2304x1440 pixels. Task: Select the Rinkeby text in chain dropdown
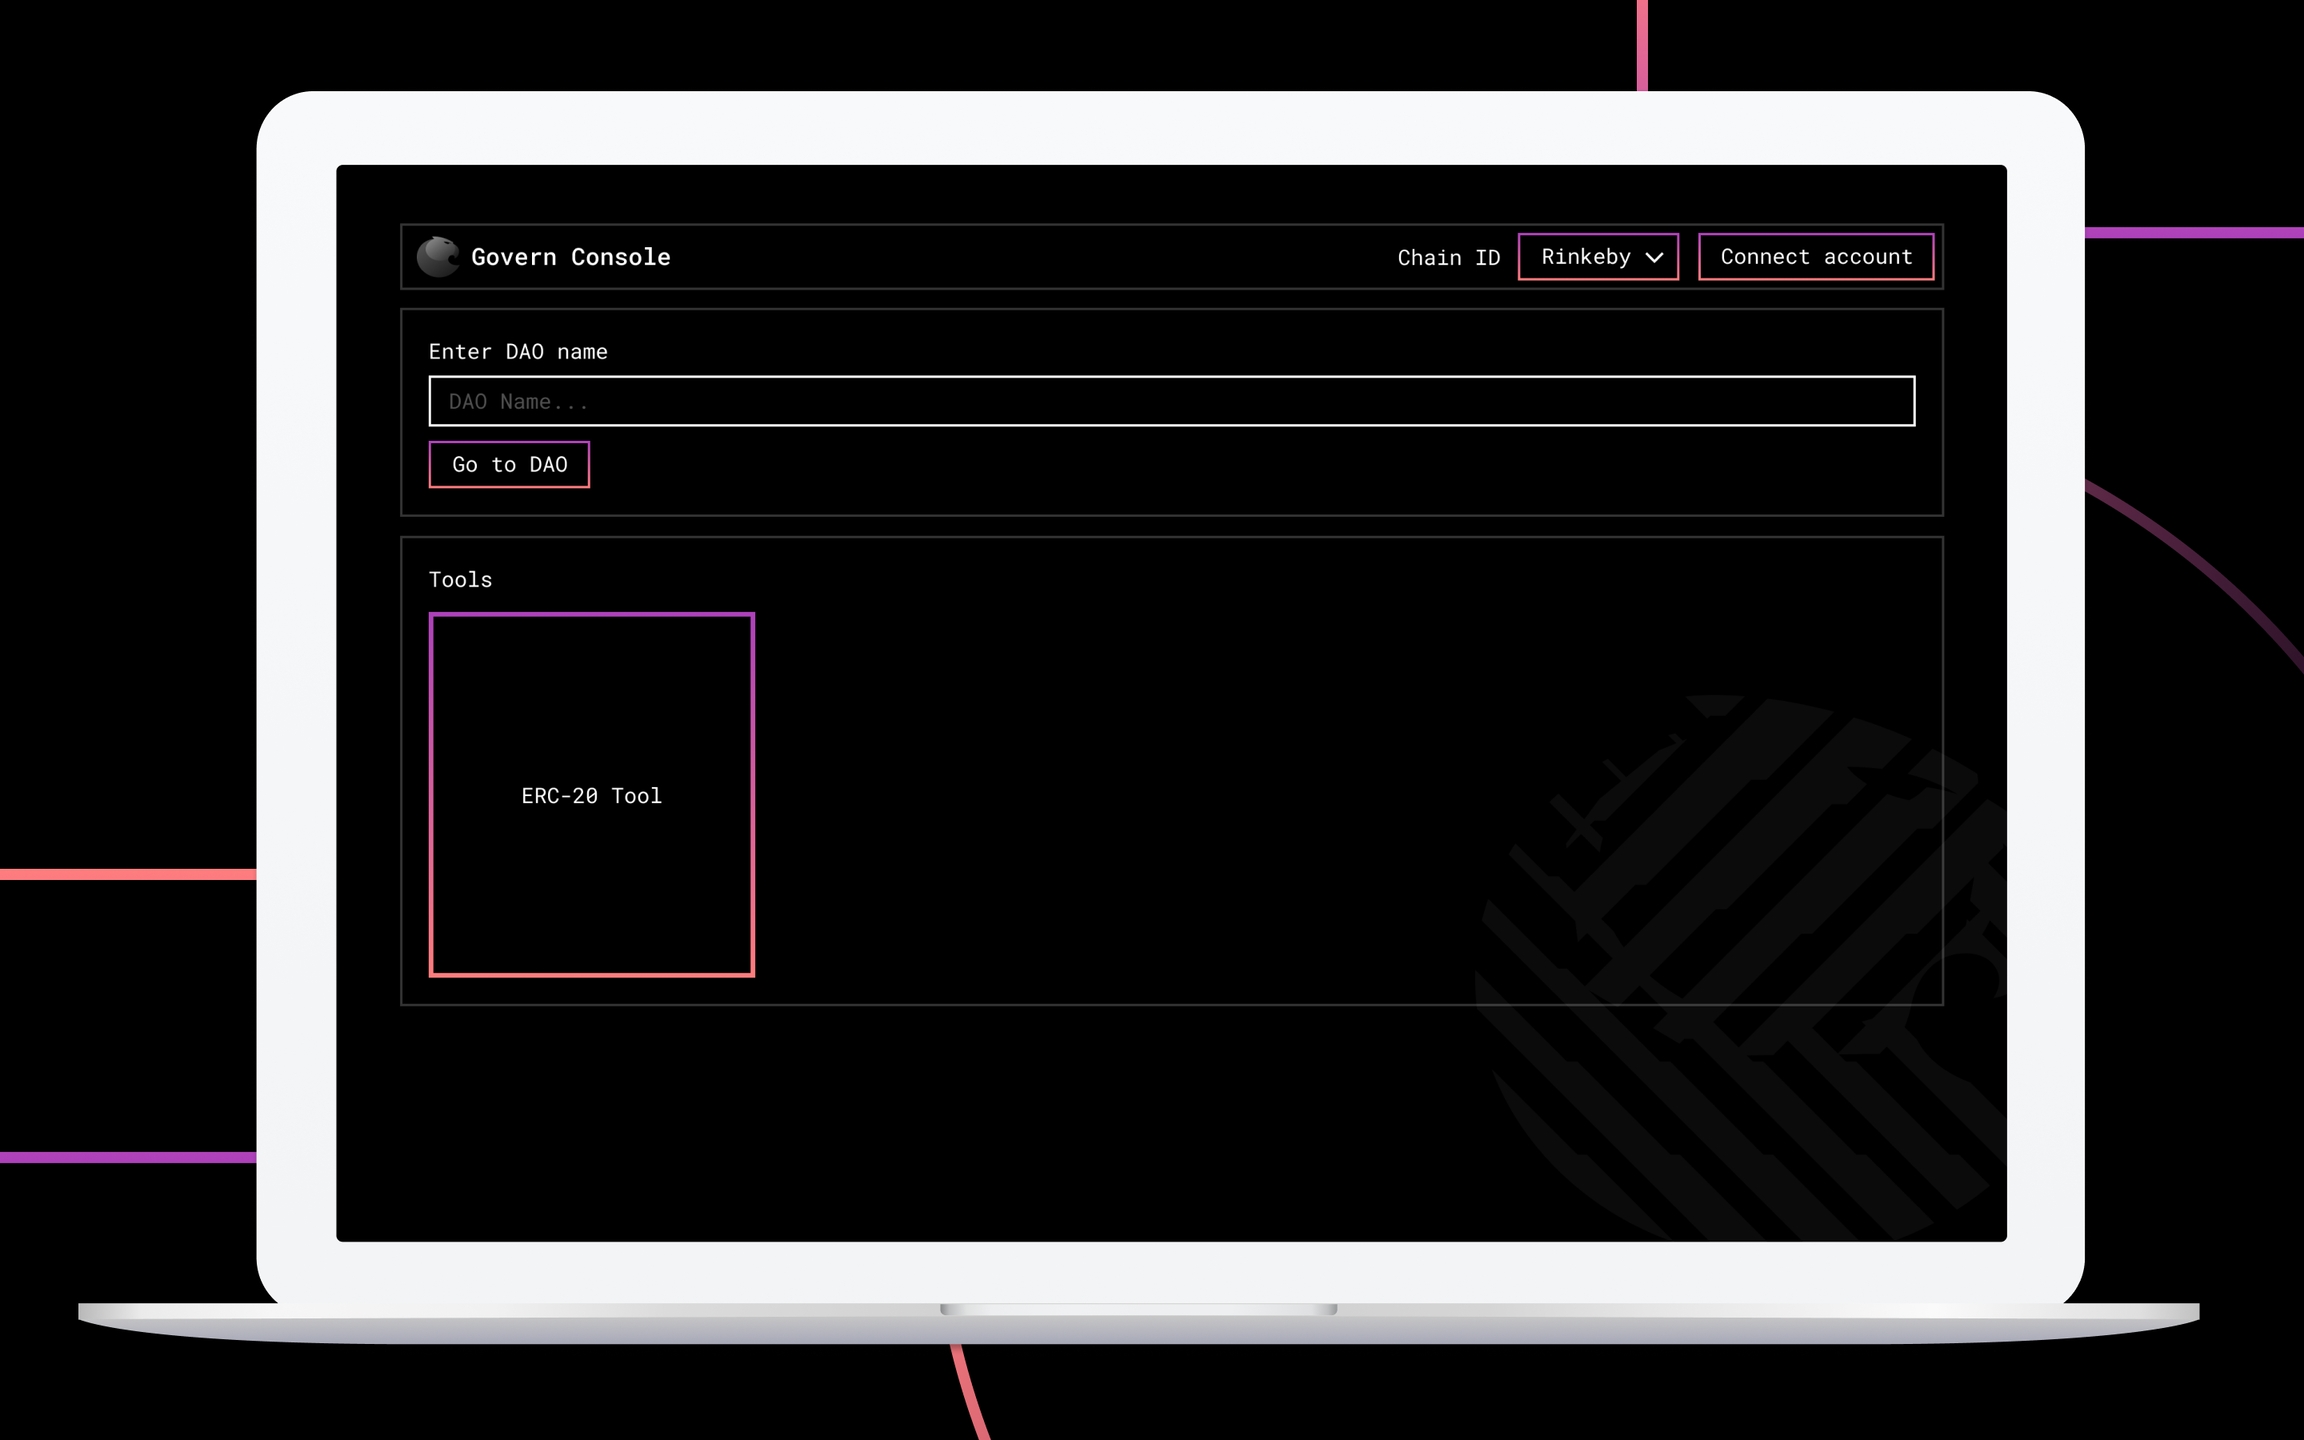click(x=1585, y=257)
